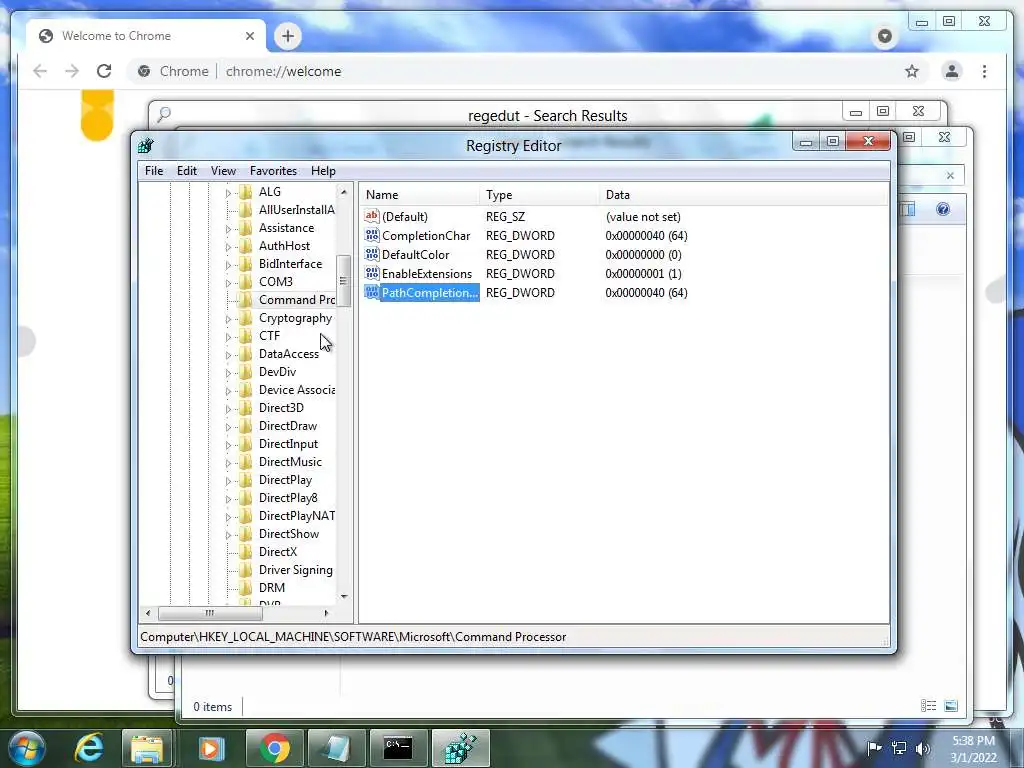Image resolution: width=1024 pixels, height=768 pixels.
Task: Click the DirectX folder icon
Action: coord(246,551)
